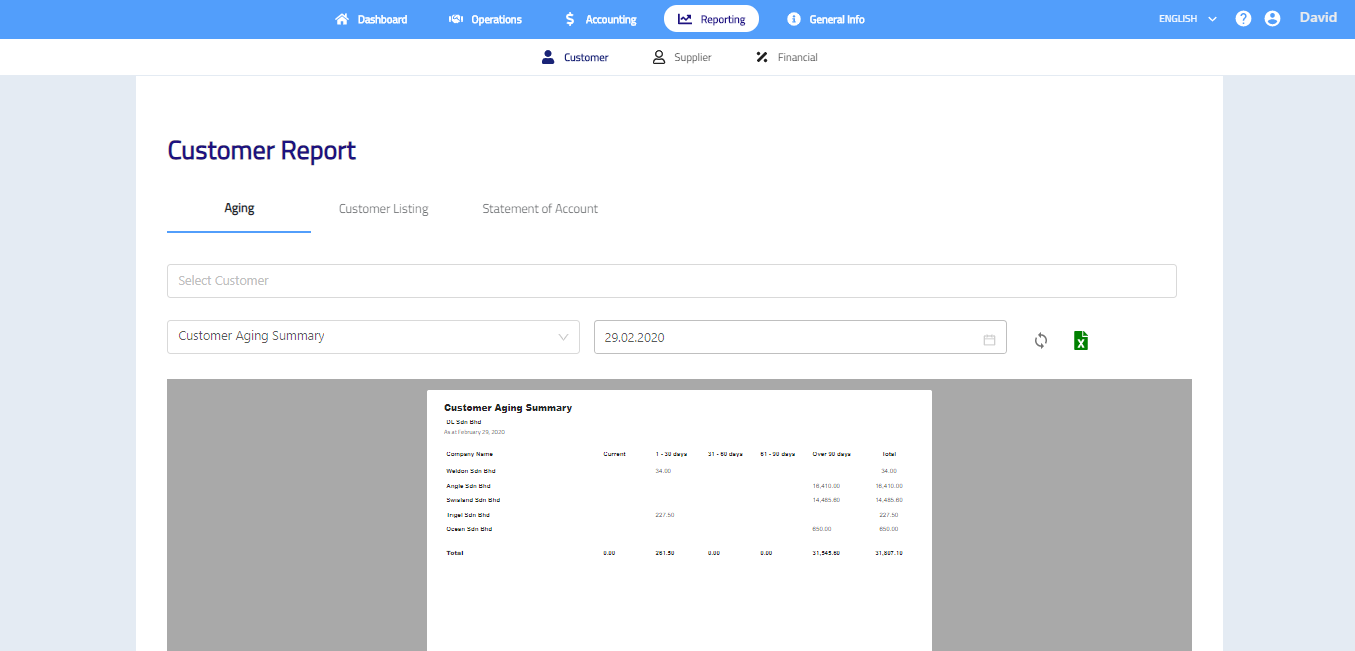Click the user profile avatar icon

1272,19
